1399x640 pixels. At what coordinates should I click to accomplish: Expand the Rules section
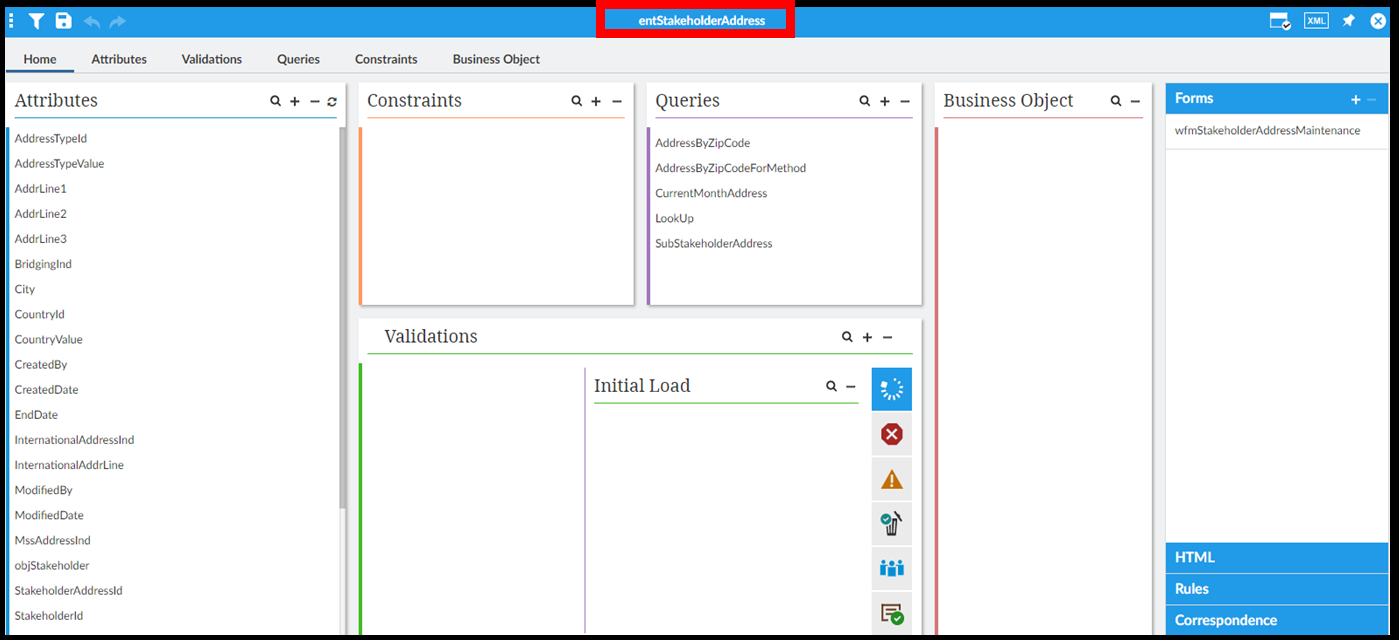coord(1277,589)
